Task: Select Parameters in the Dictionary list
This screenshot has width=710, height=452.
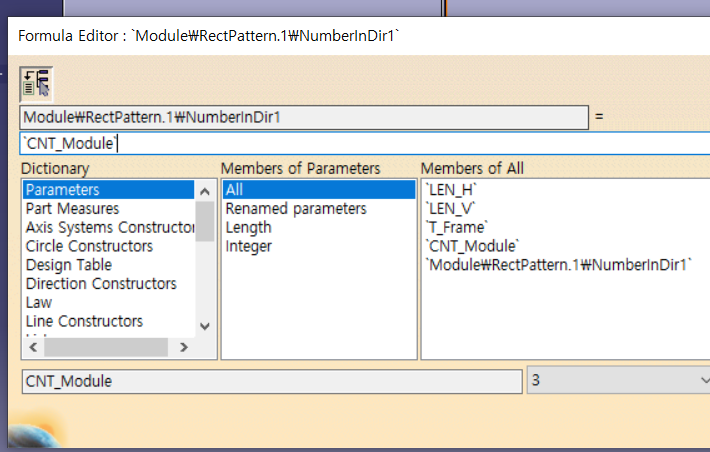Action: tap(108, 189)
